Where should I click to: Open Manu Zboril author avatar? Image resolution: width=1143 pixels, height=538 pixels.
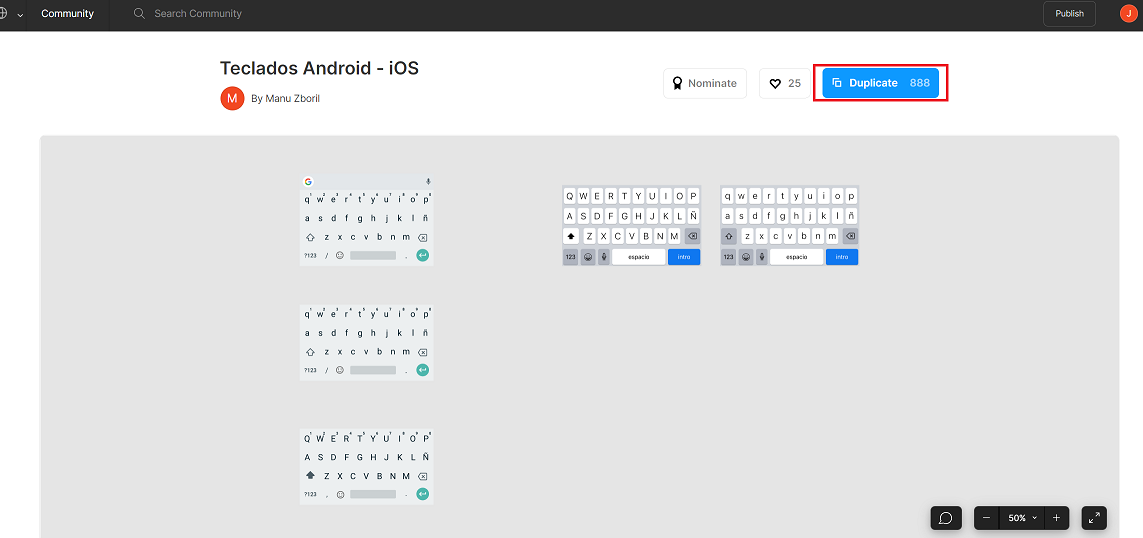click(232, 98)
